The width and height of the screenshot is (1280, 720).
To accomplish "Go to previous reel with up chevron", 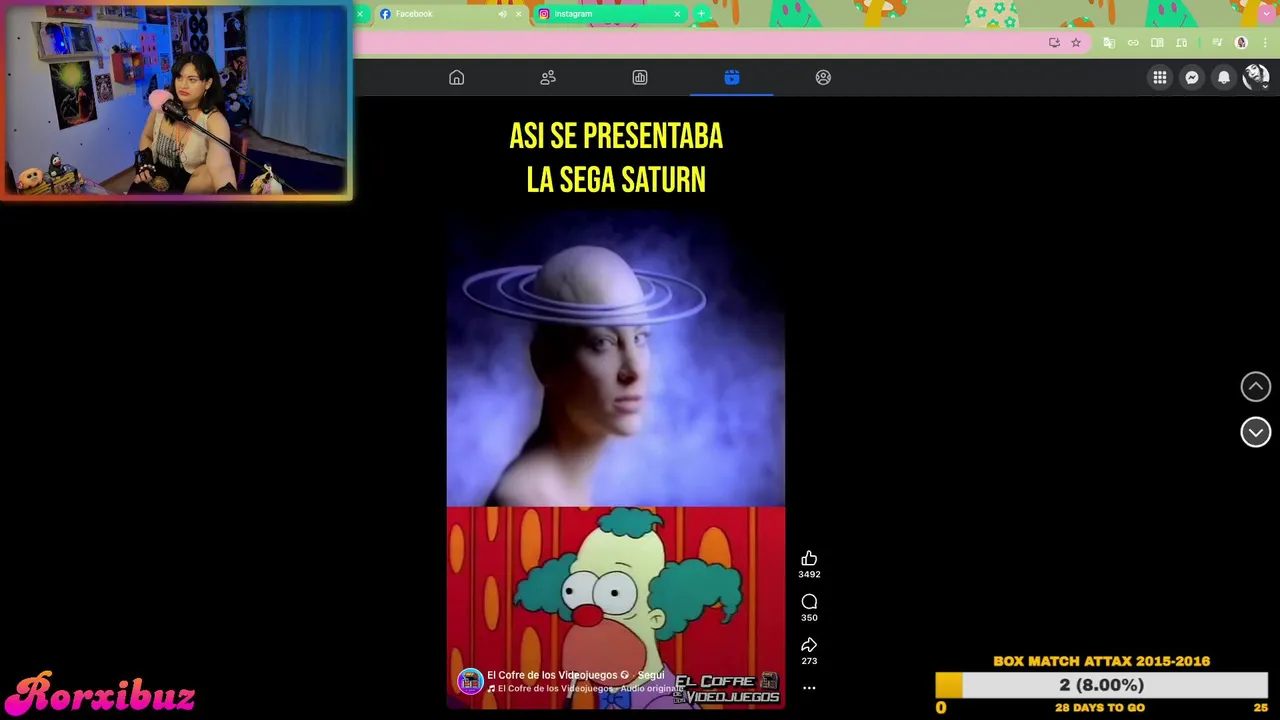I will (1256, 386).
